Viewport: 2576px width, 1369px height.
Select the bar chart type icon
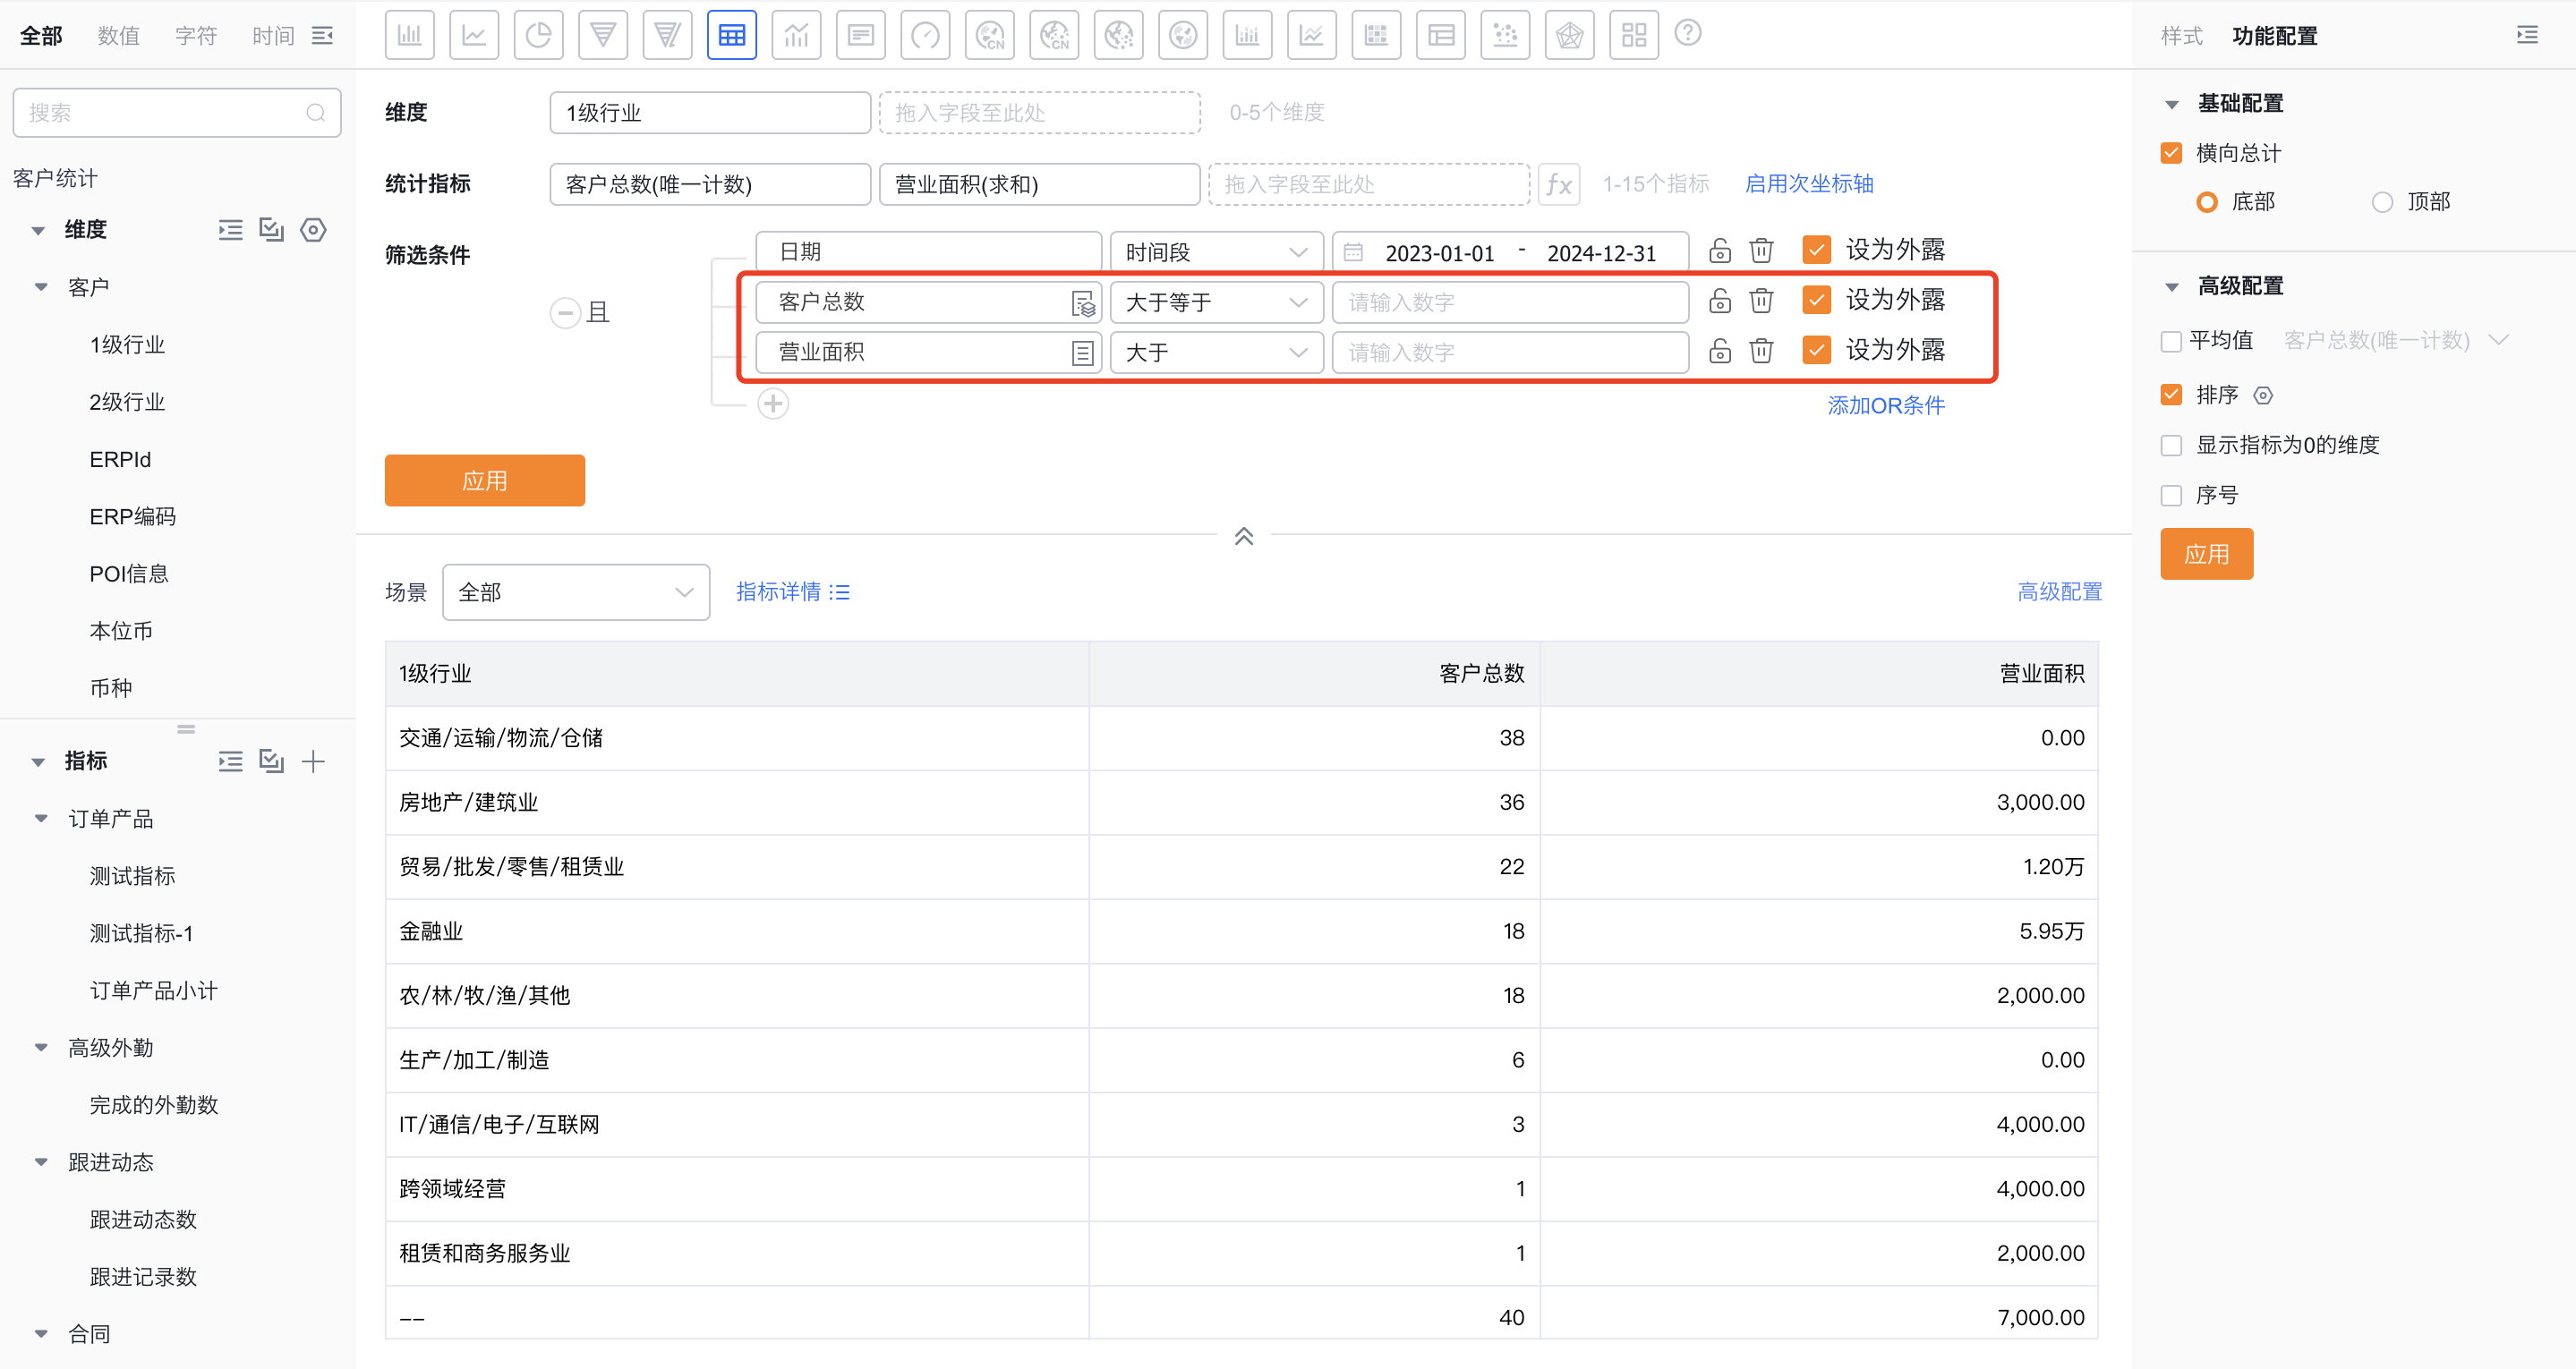coord(410,34)
